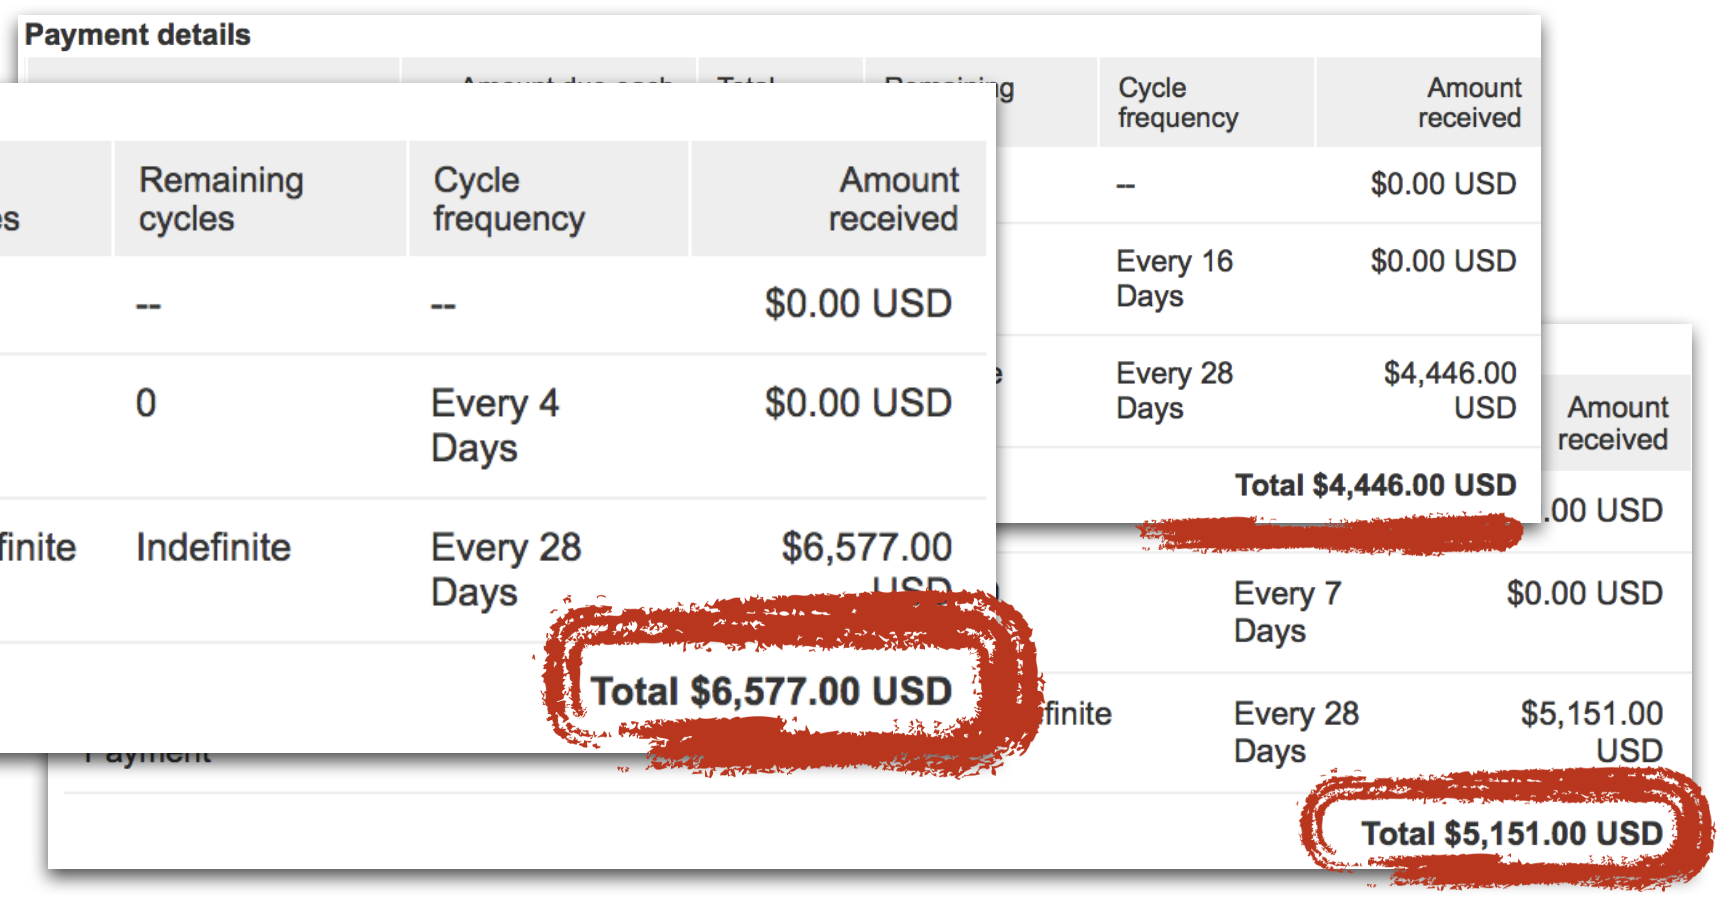Viewport: 1722px width, 904px height.
Task: Click the "$0.00 USD" next to "Every 16 Days"
Action: 1443,261
